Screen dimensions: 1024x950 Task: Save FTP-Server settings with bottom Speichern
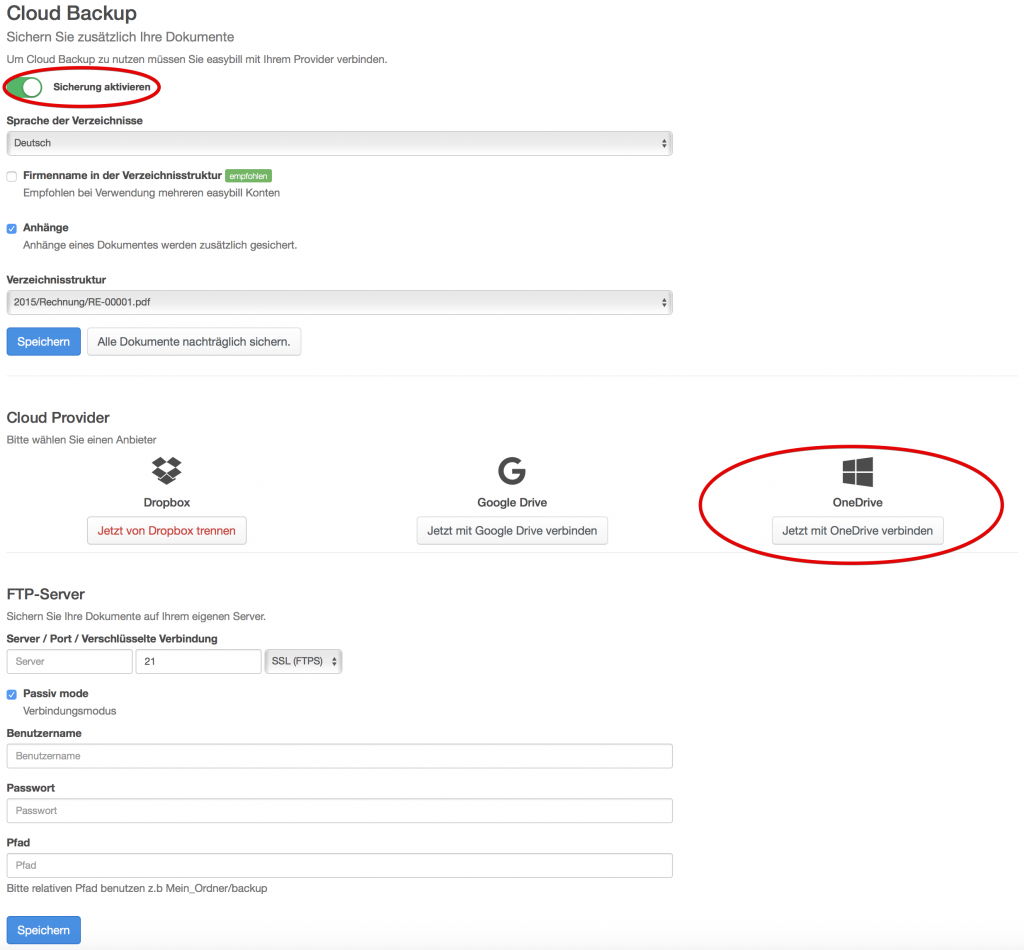[x=44, y=930]
